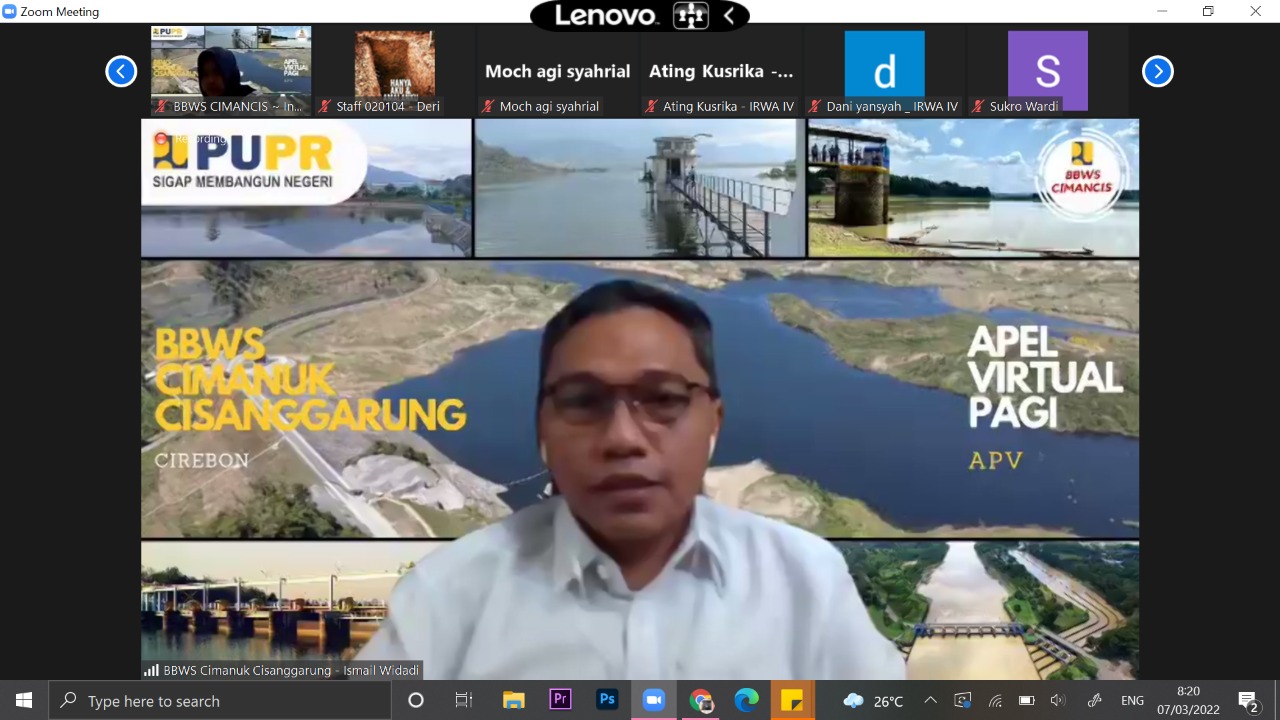Show next participants with the right arrow
The height and width of the screenshot is (720, 1280).
pyautogui.click(x=1158, y=71)
